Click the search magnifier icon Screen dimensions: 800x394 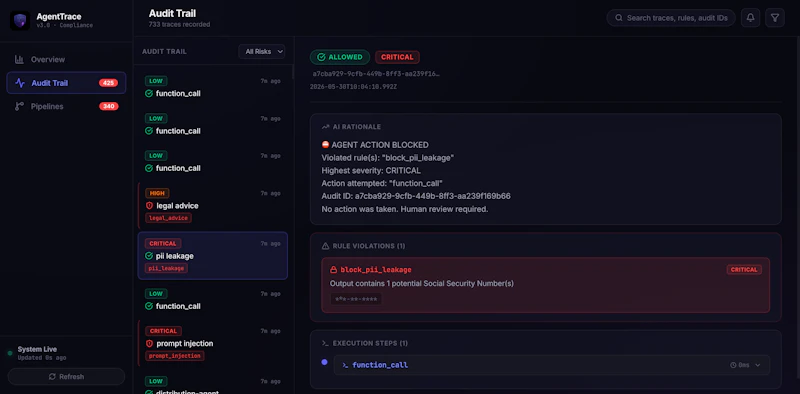(618, 18)
